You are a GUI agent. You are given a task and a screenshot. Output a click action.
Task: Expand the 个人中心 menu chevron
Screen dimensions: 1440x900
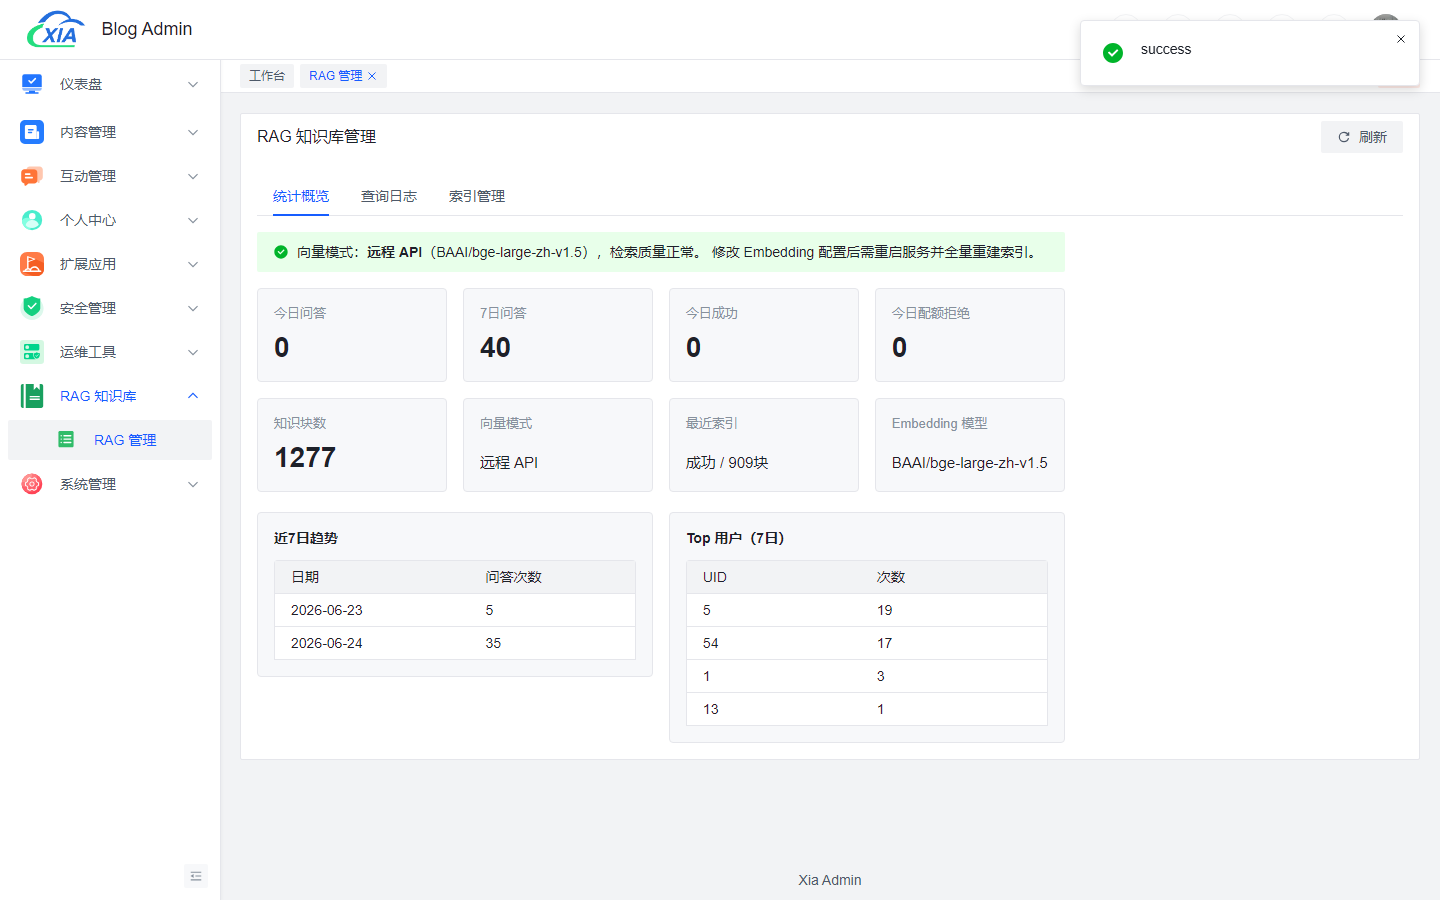click(193, 220)
